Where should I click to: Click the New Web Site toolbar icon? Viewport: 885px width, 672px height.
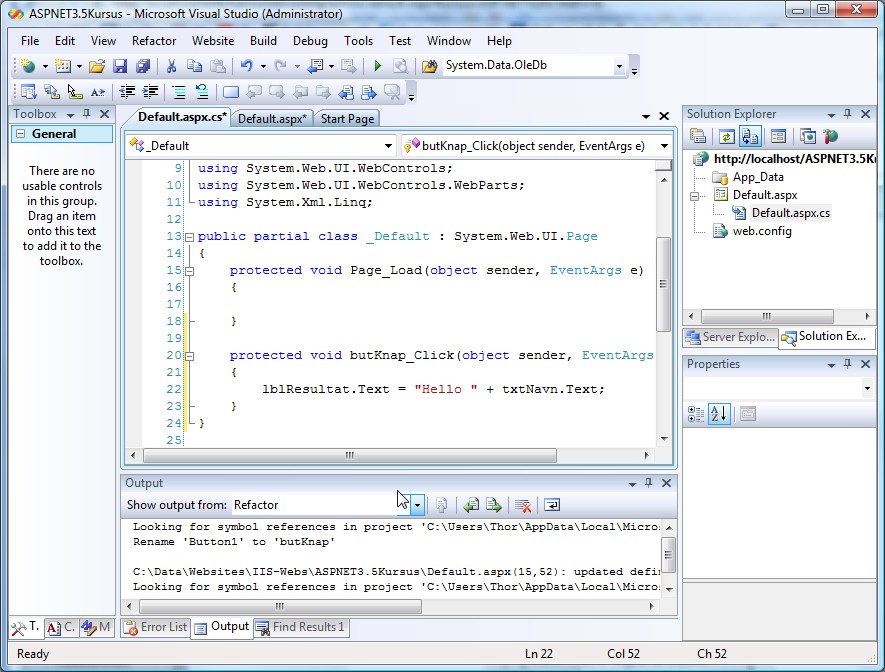point(28,67)
